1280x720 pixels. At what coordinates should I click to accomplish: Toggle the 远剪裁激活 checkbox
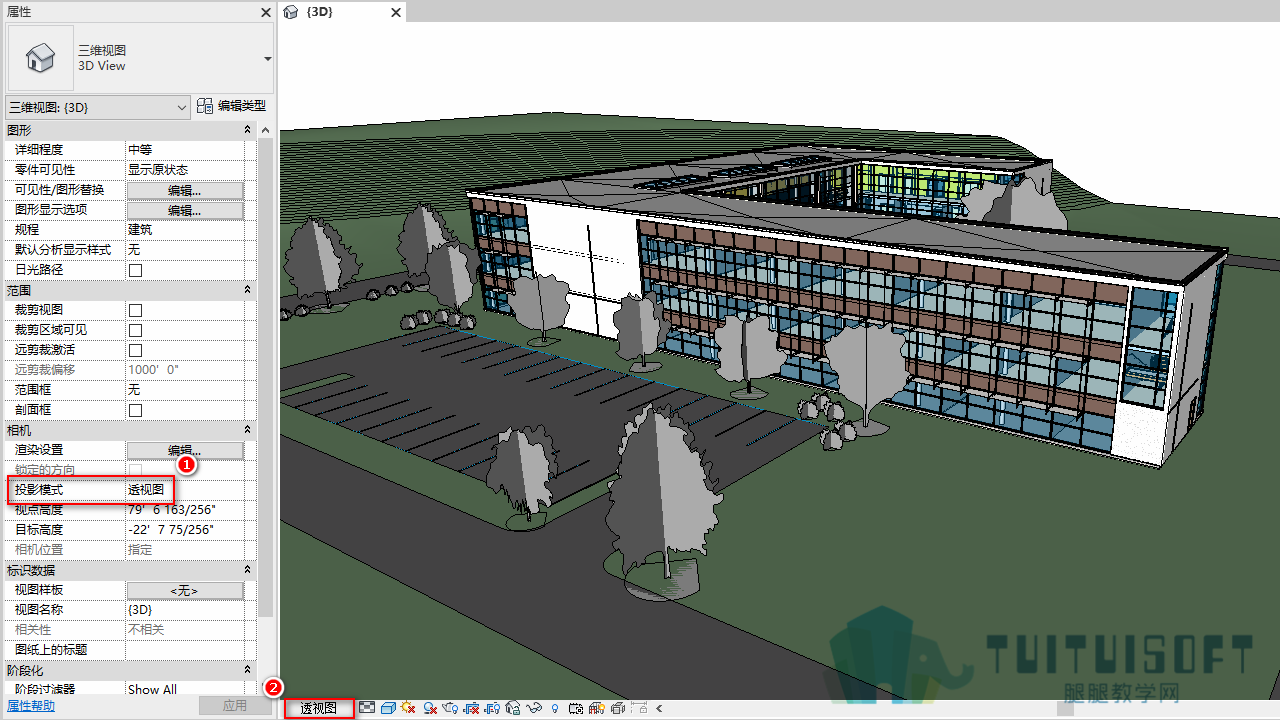pyautogui.click(x=135, y=350)
